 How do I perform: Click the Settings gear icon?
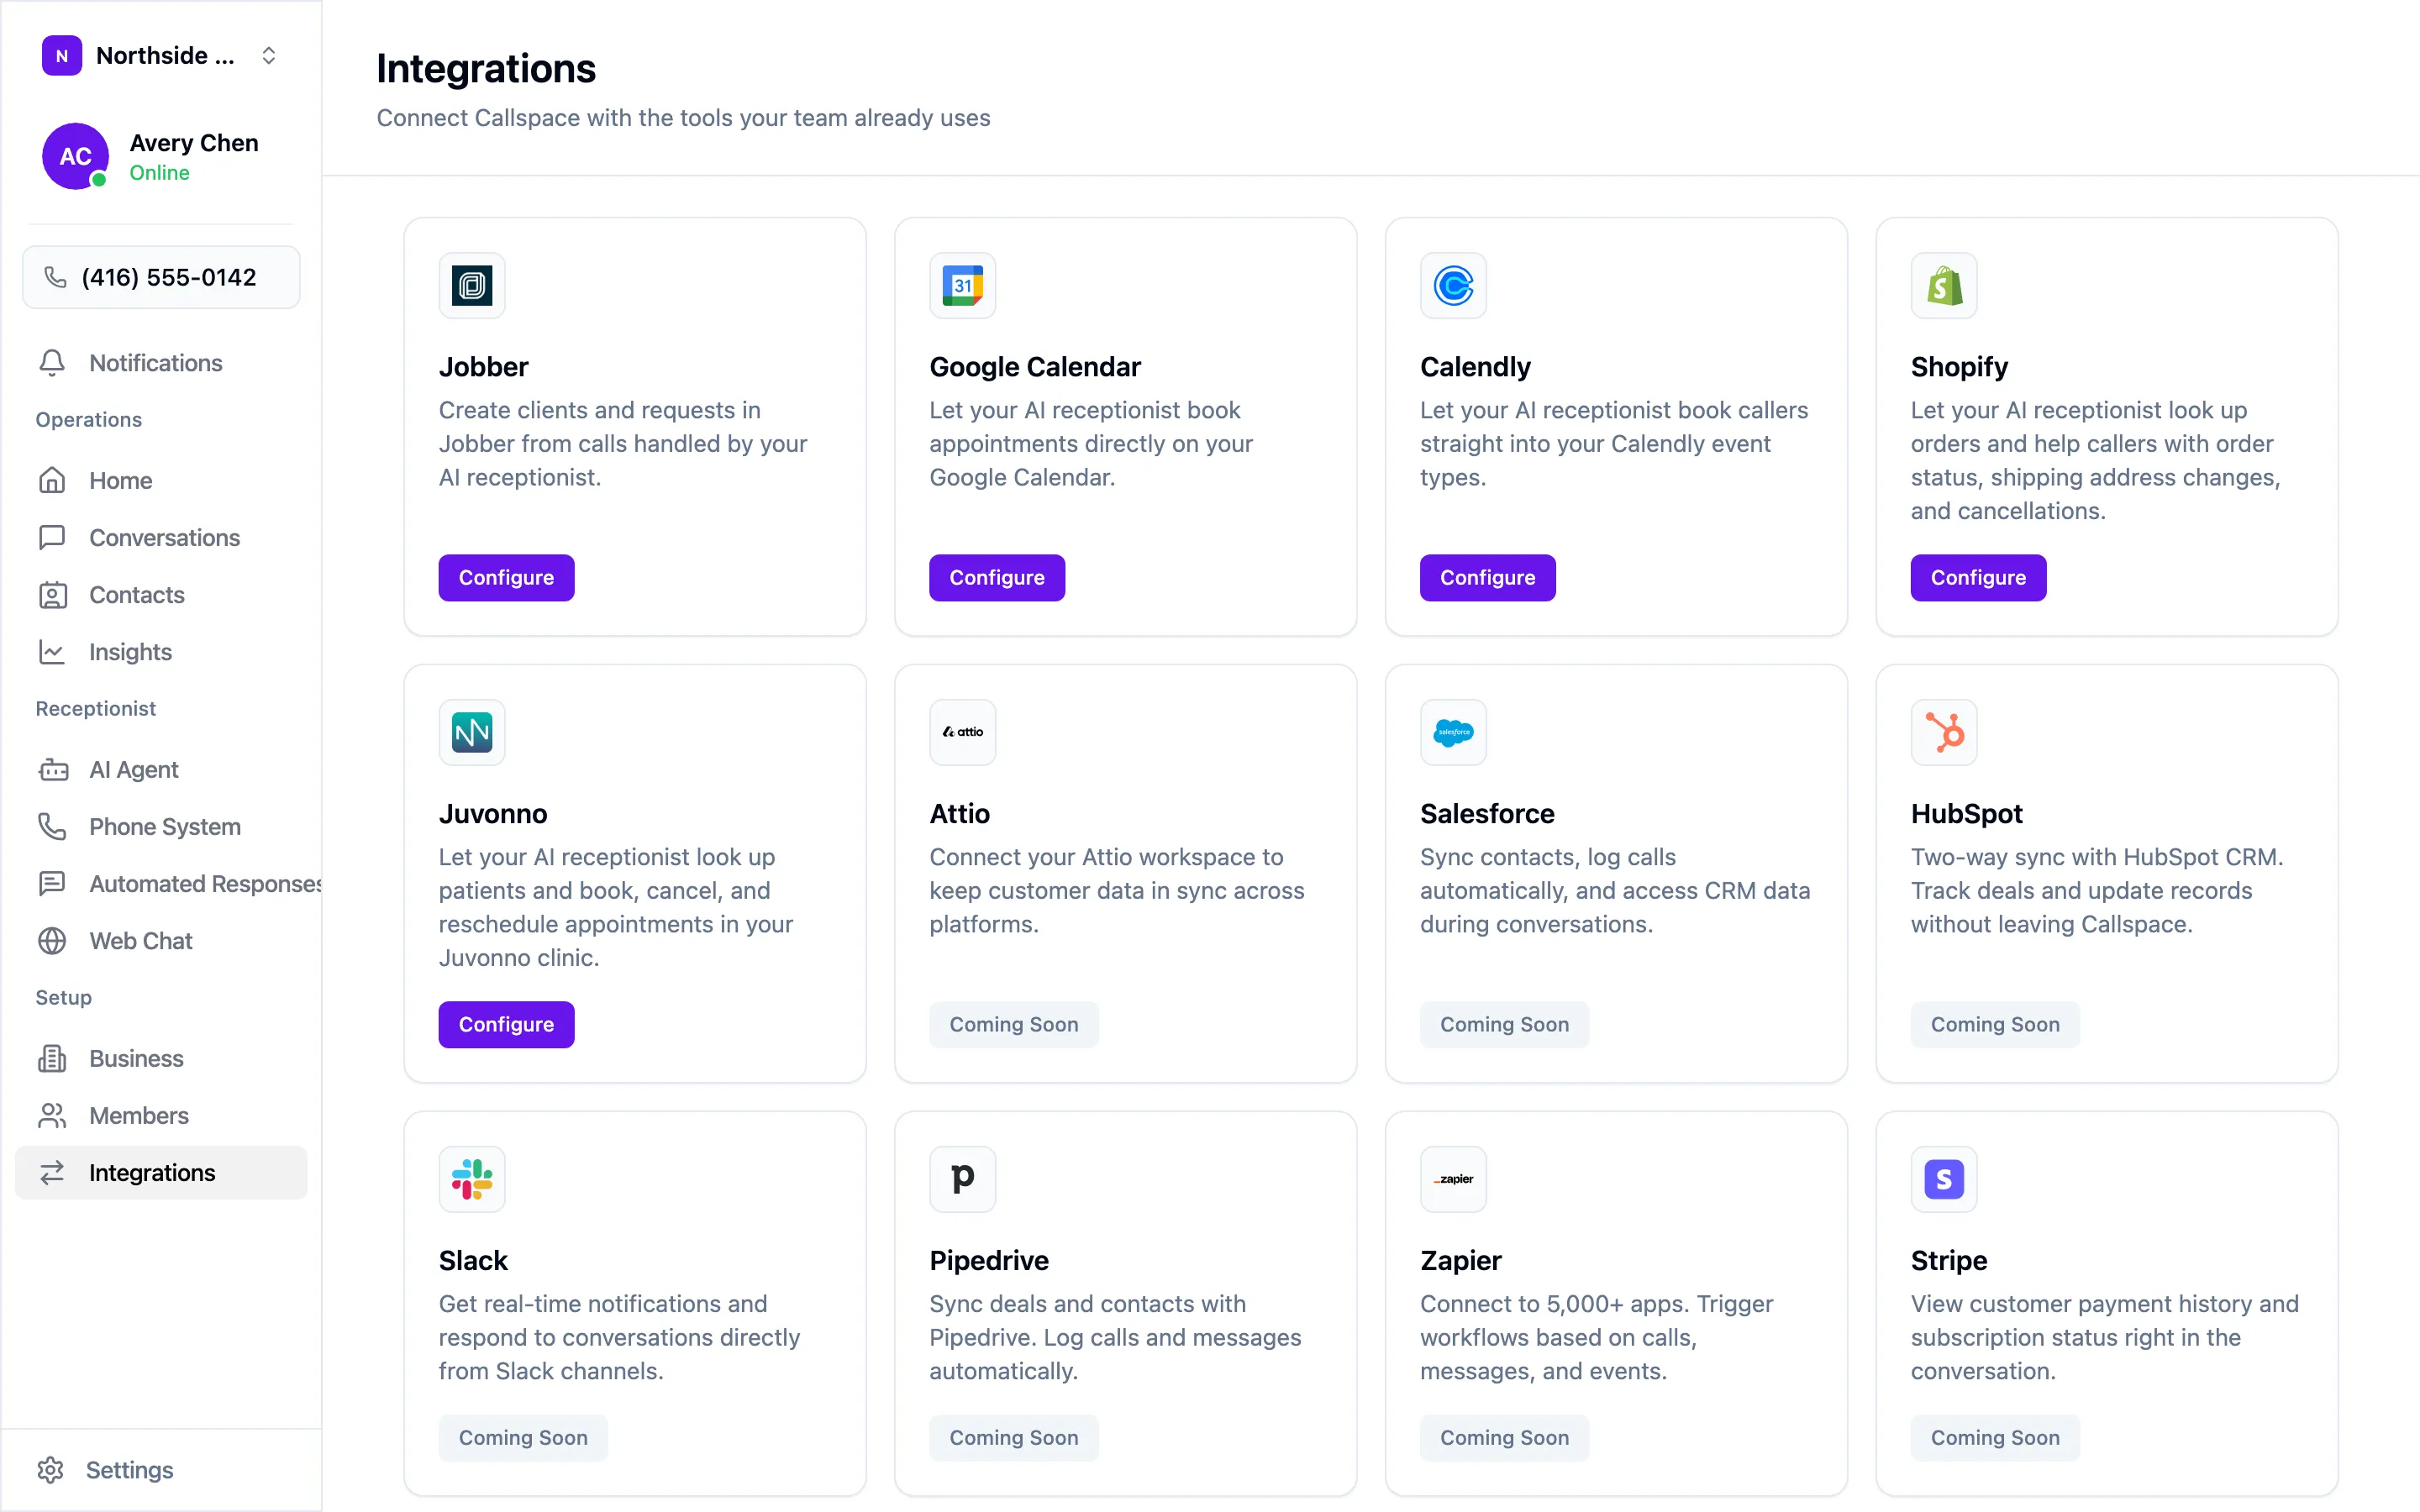(x=50, y=1470)
